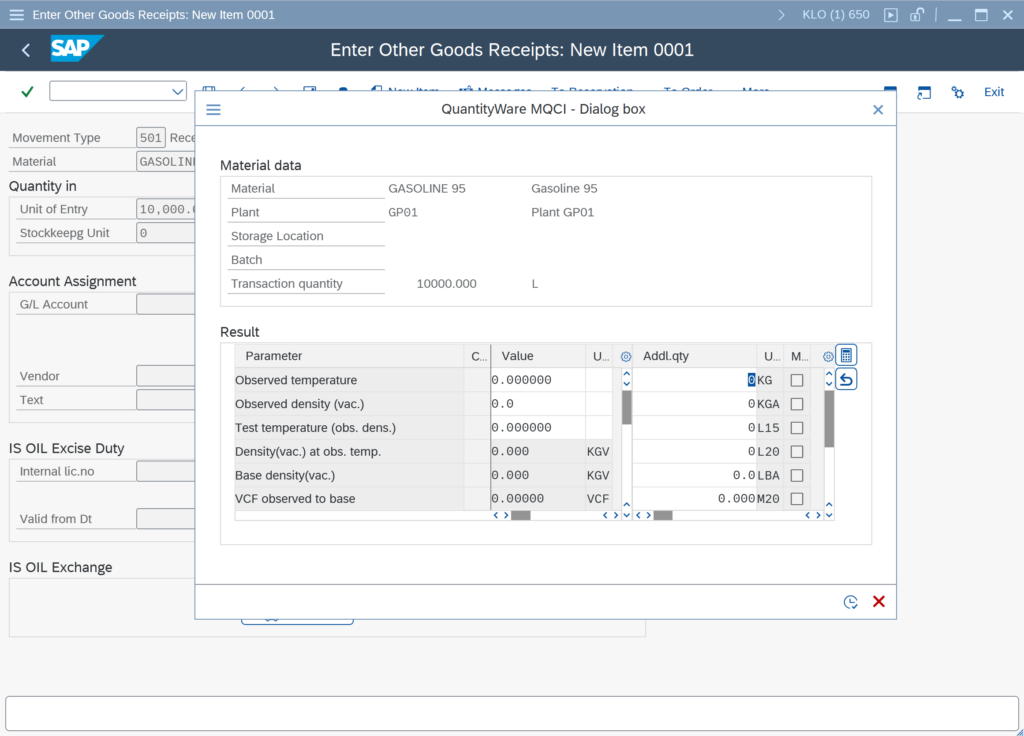Click the Parameter column header
Viewport: 1024px width, 736px height.
349,356
